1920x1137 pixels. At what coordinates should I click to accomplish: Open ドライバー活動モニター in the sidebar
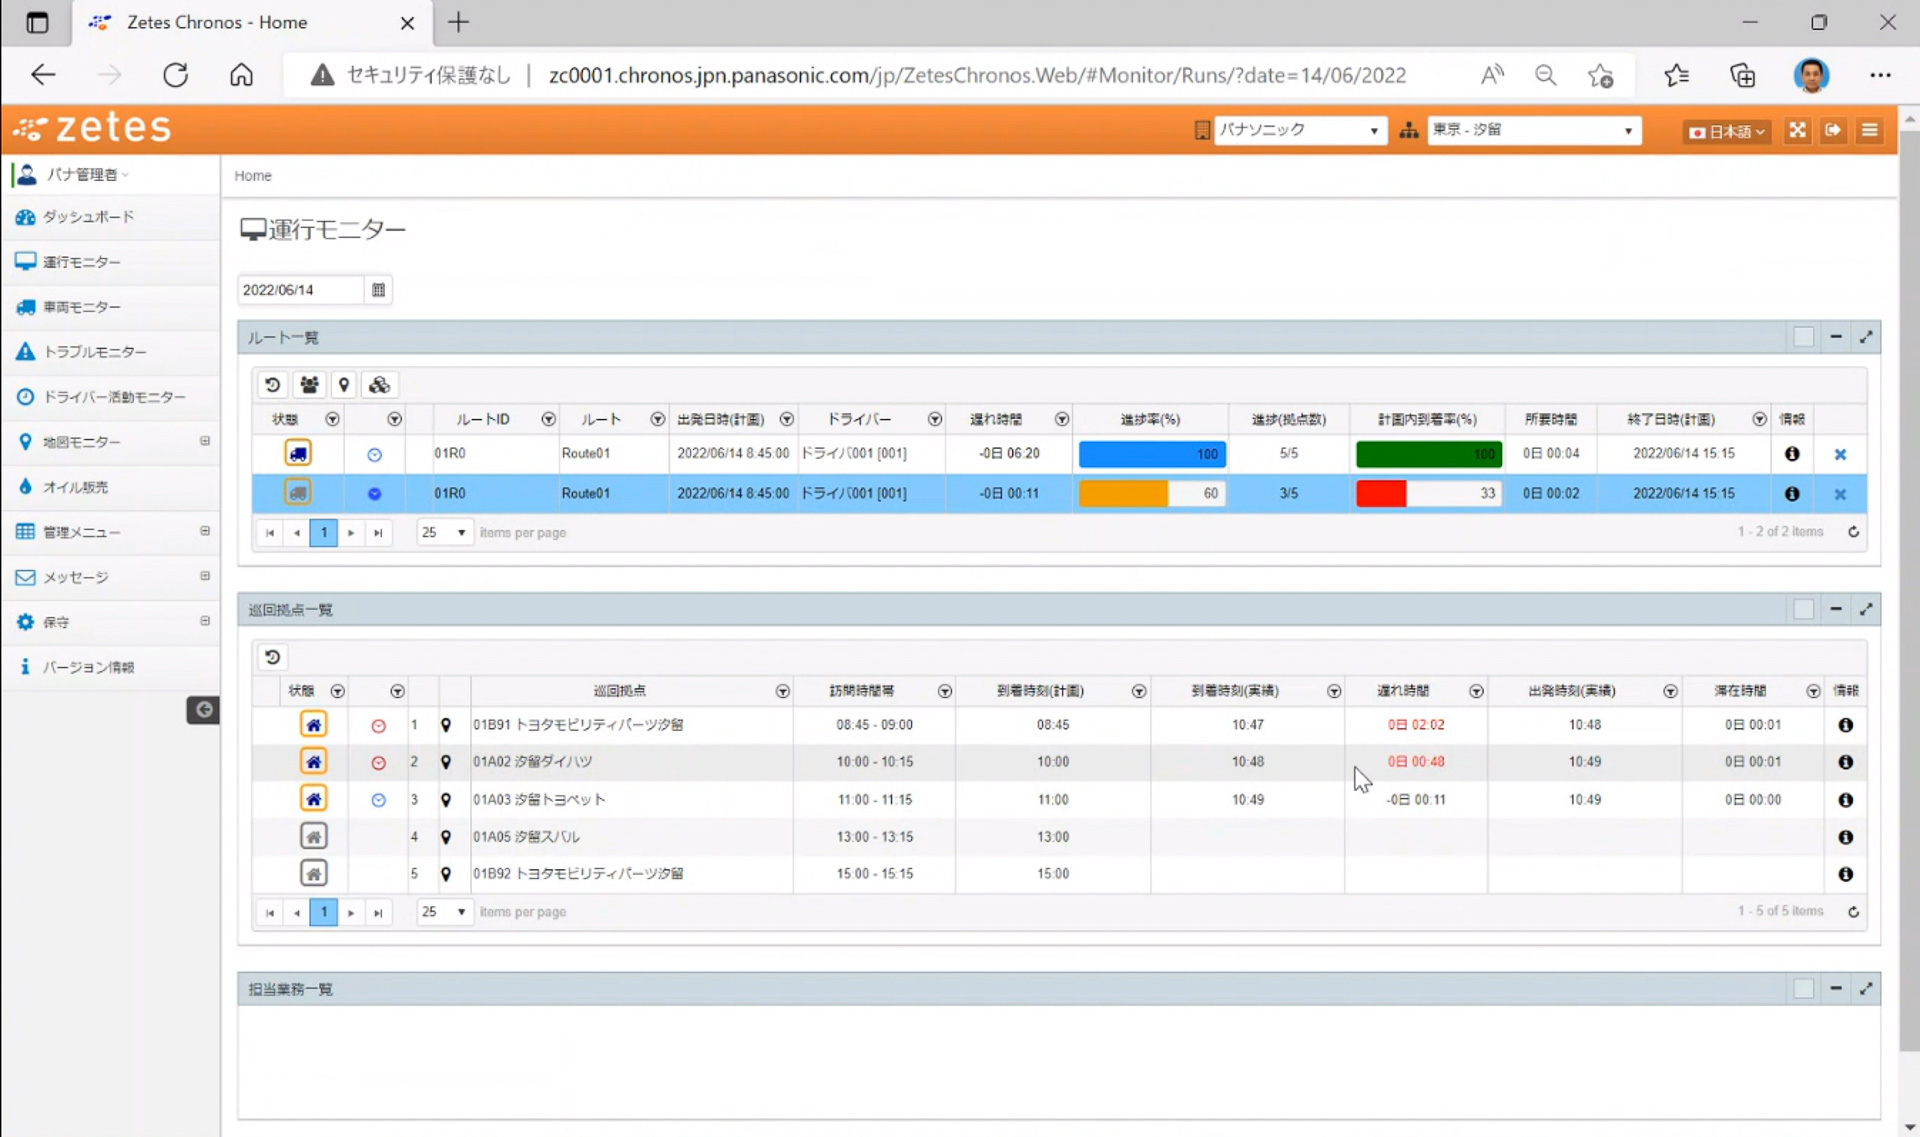tap(114, 397)
